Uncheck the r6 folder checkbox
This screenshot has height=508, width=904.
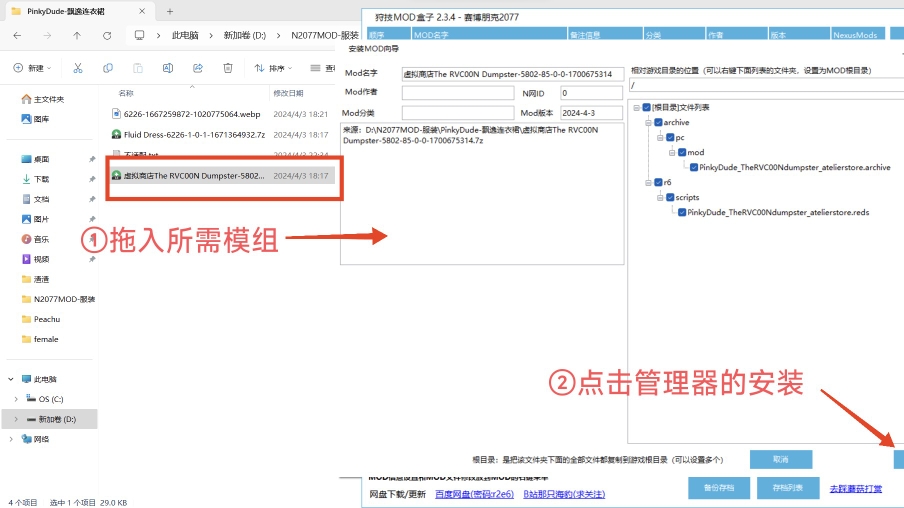[x=657, y=183]
